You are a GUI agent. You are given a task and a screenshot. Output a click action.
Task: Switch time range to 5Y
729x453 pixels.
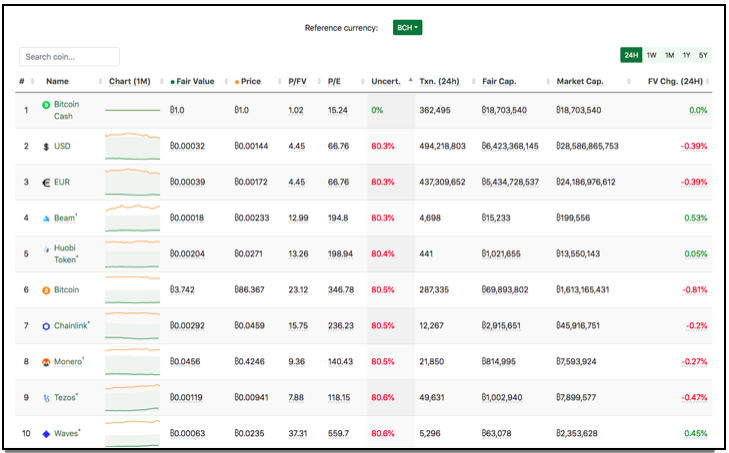703,55
